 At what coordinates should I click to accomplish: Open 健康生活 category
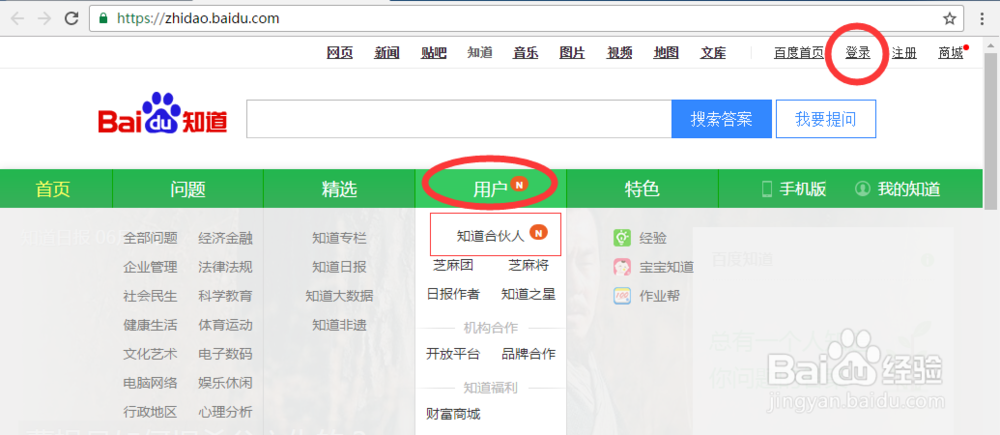tap(151, 325)
